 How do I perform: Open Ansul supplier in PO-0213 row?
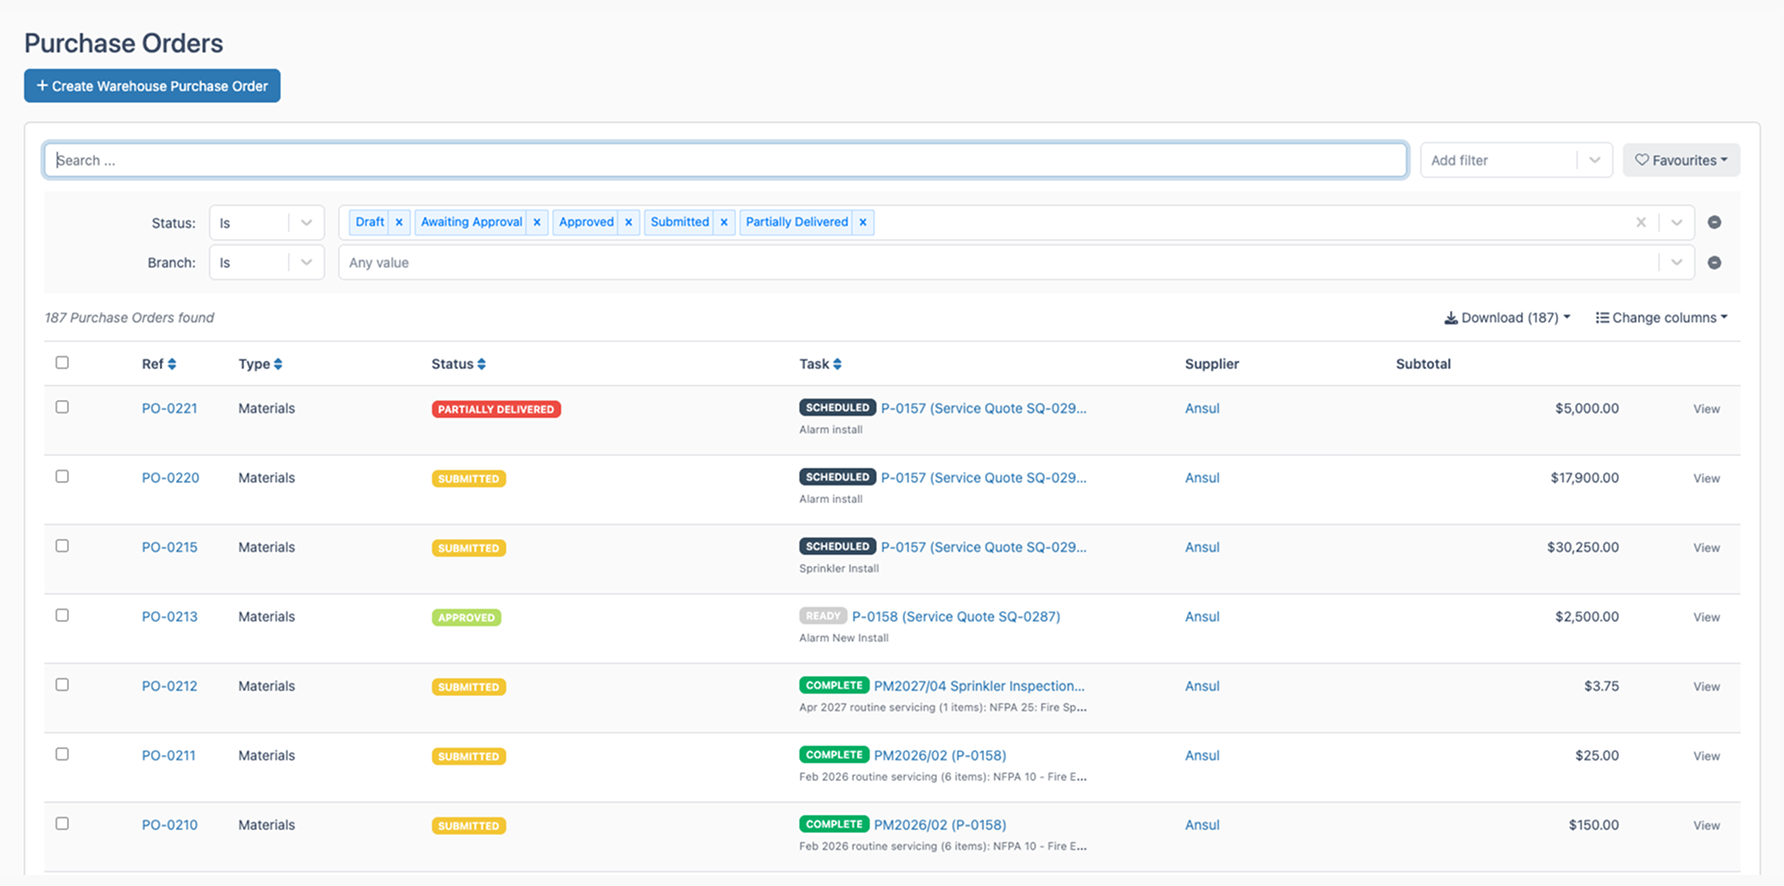(1202, 617)
